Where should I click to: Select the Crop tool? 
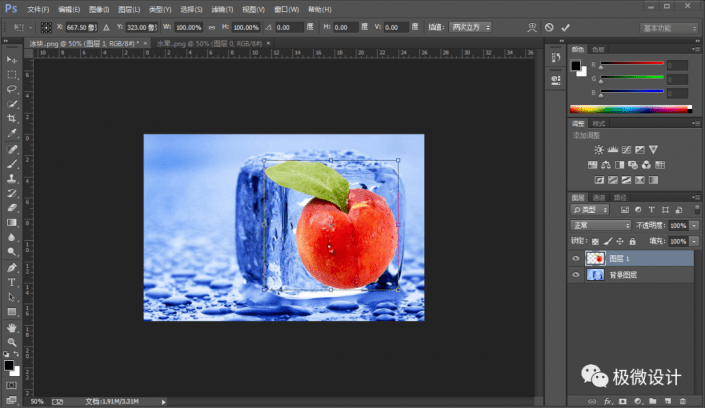point(12,117)
